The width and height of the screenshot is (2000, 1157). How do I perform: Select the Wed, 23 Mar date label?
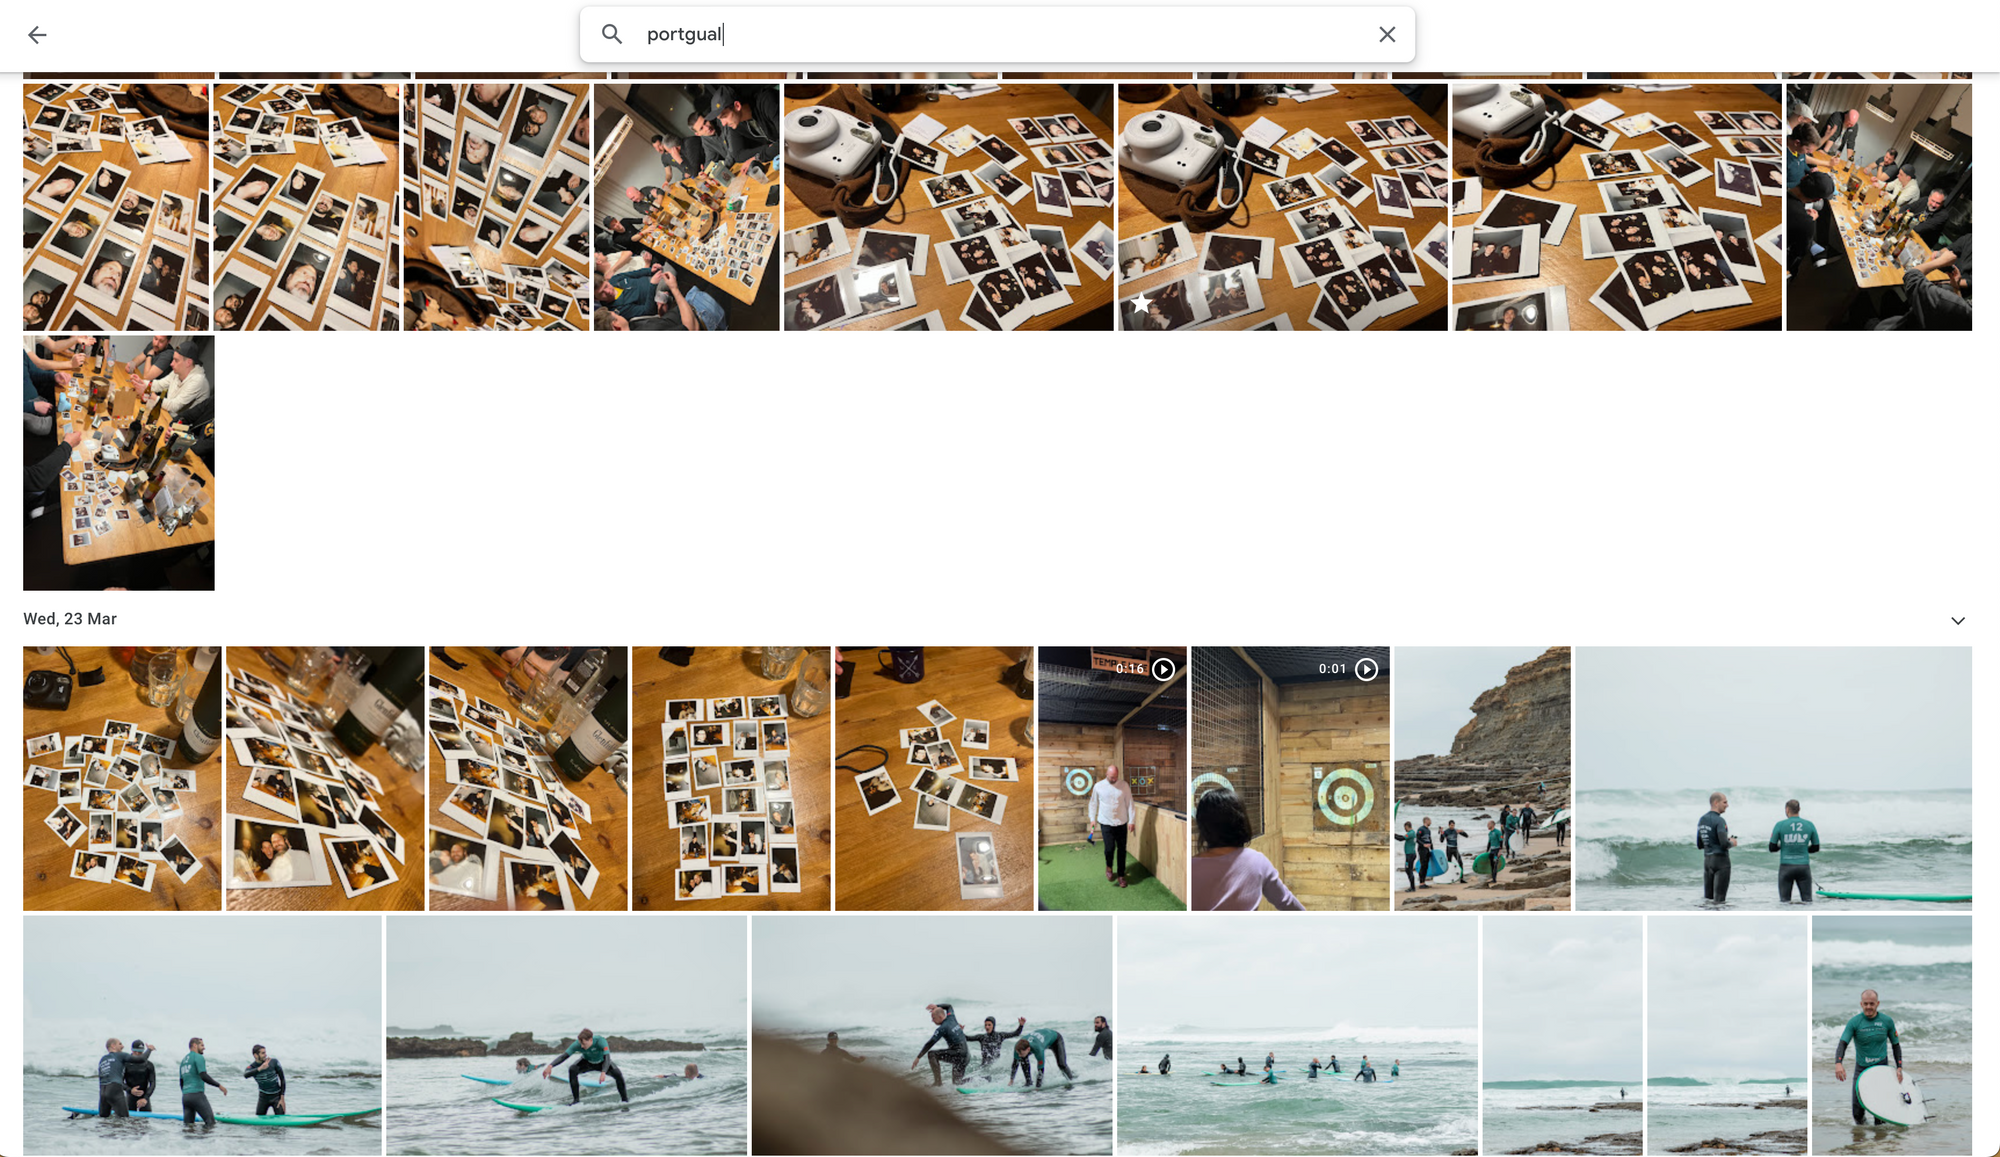70,619
